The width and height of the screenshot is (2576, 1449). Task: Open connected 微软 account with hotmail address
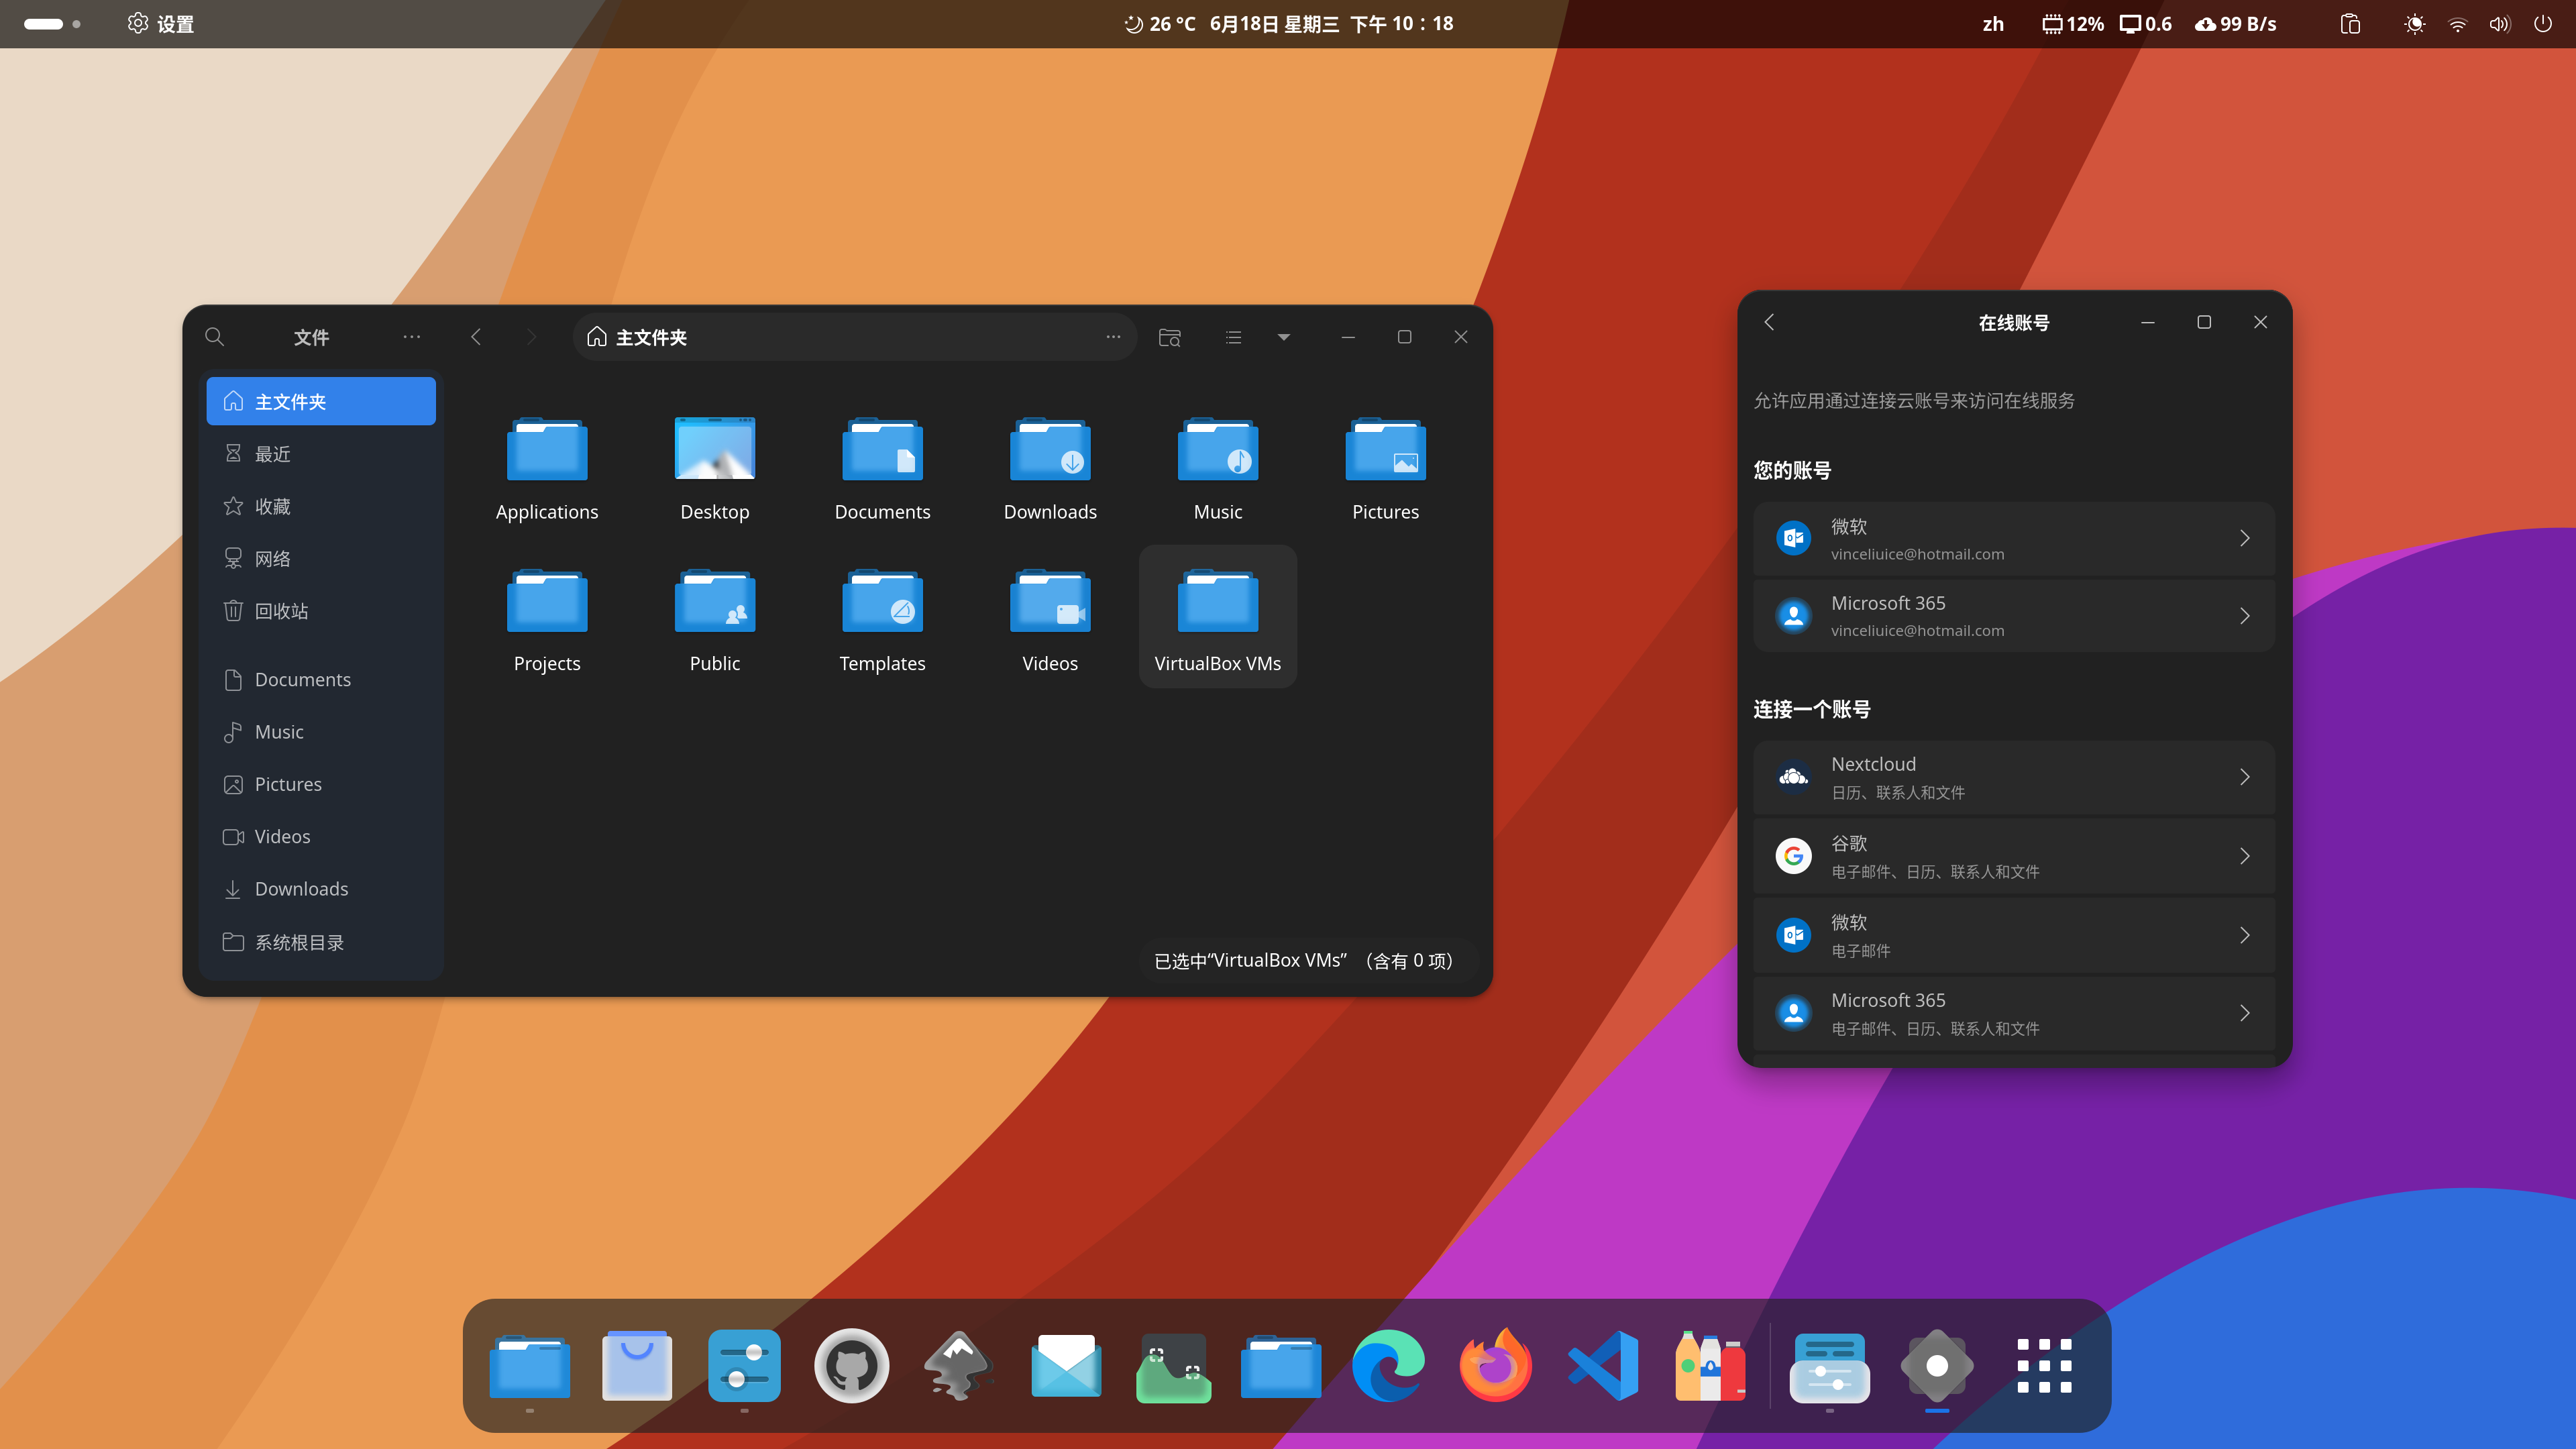click(2014, 539)
